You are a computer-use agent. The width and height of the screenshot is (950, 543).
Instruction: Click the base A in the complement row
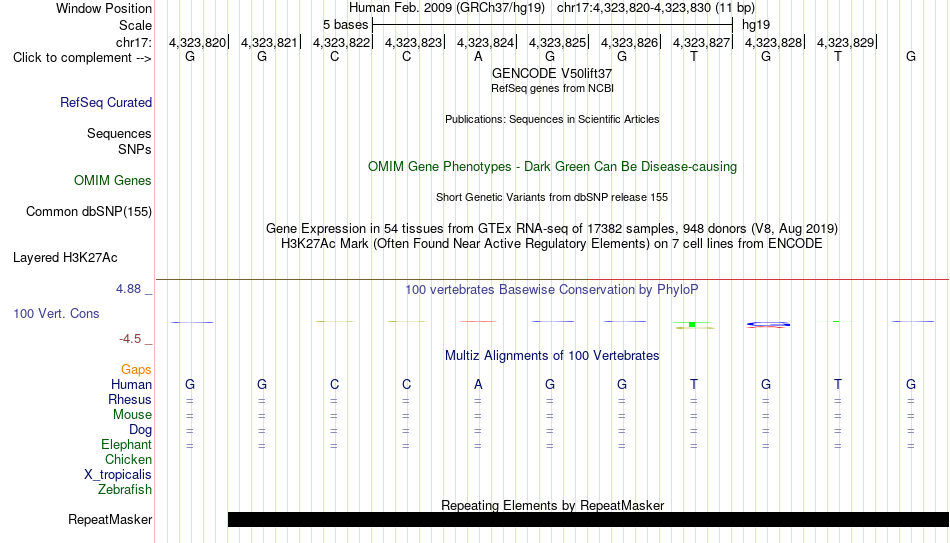pyautogui.click(x=478, y=56)
